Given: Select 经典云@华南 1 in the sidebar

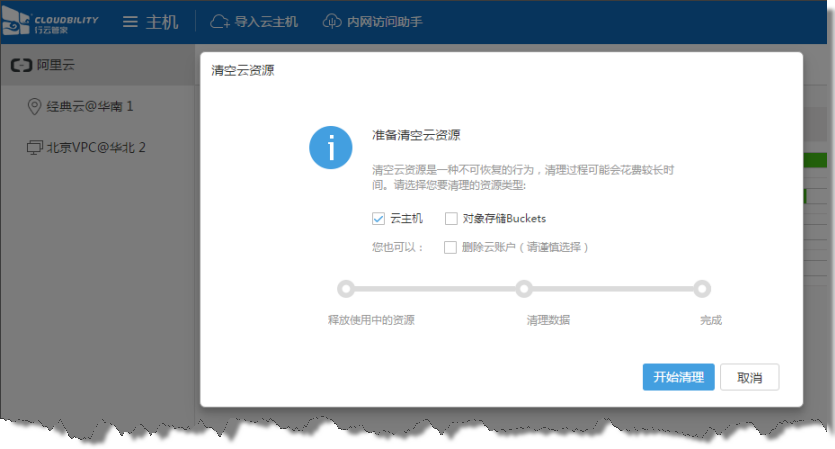Looking at the screenshot, I should click(90, 106).
